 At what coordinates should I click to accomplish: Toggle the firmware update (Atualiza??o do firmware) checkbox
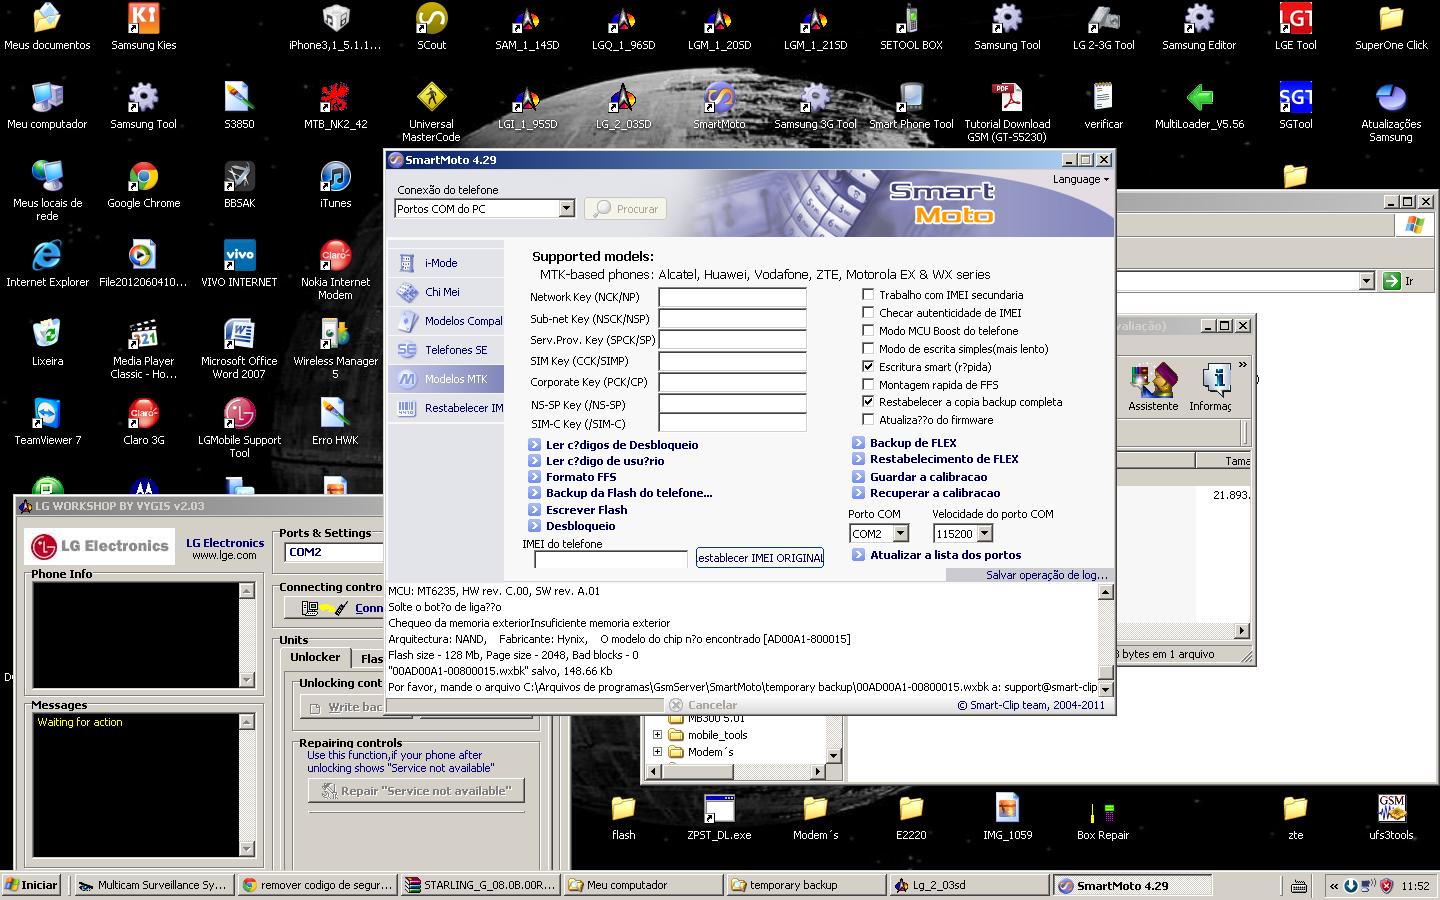click(868, 420)
